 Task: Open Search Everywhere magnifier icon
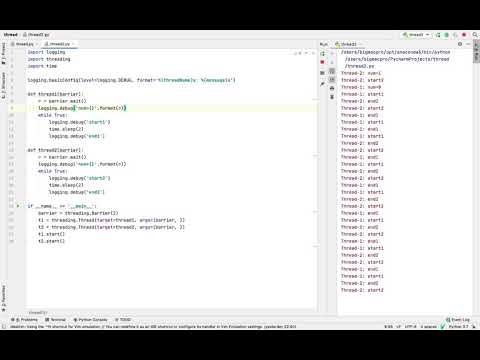[x=475, y=35]
